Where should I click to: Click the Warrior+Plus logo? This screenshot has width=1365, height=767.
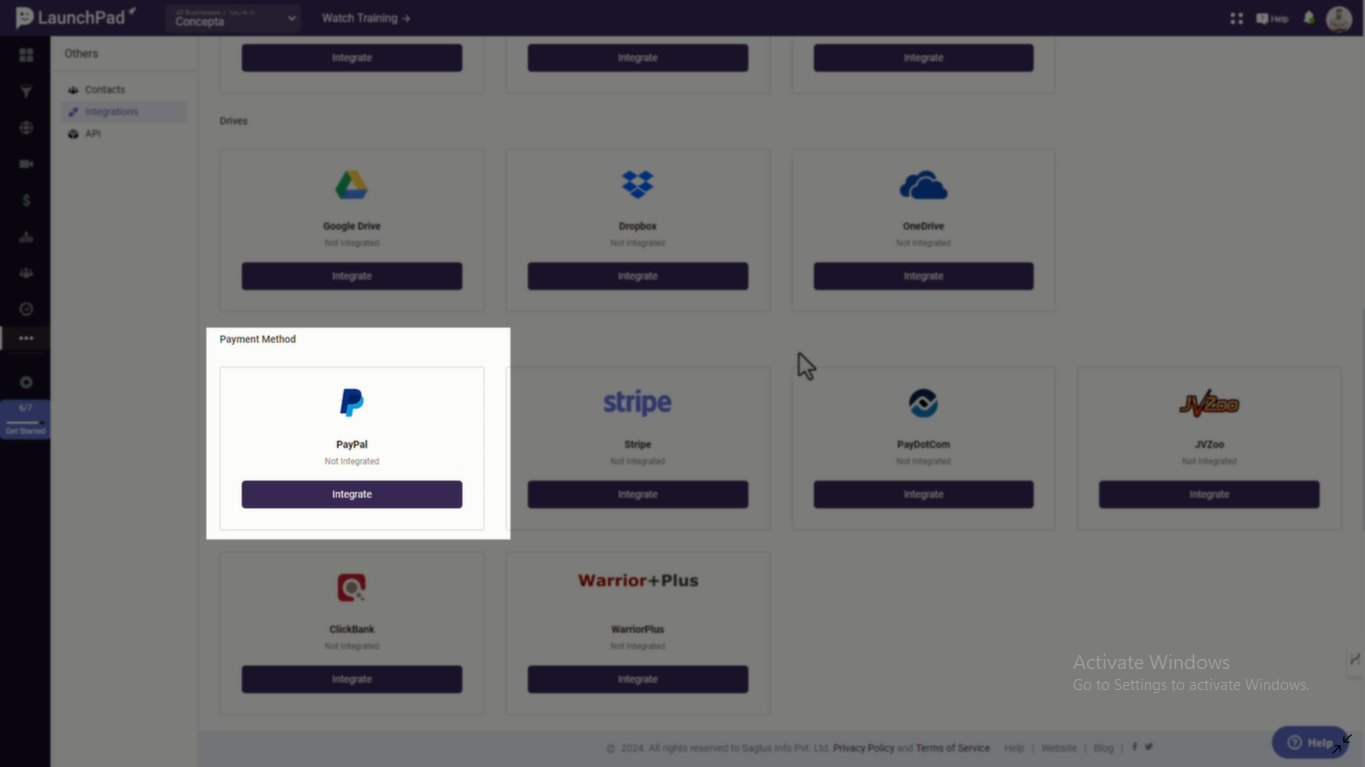tap(638, 580)
